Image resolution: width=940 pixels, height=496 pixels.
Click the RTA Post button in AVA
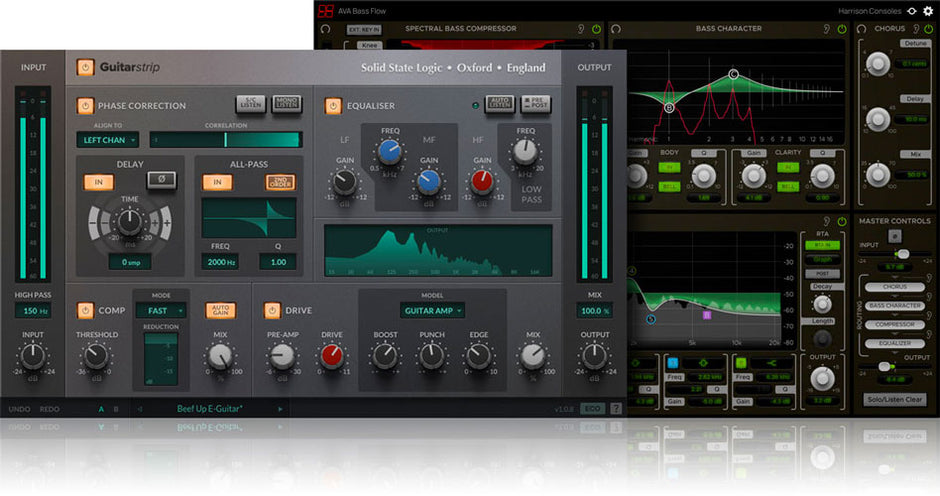[822, 273]
